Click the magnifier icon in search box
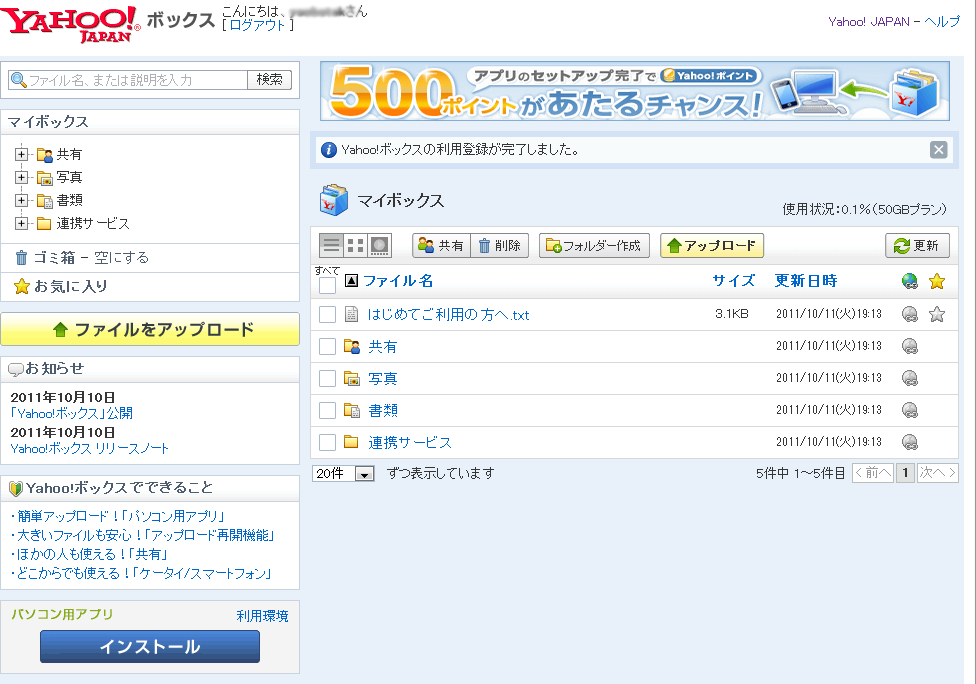 click(19, 80)
